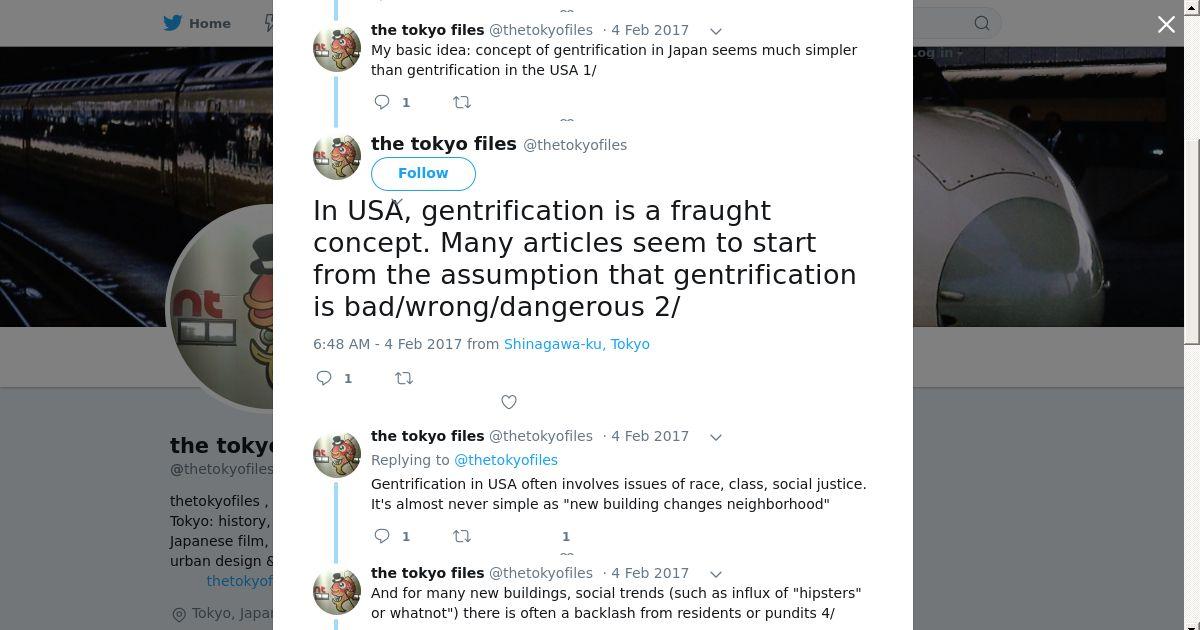Close the tweet overlay with X

coord(1166,24)
